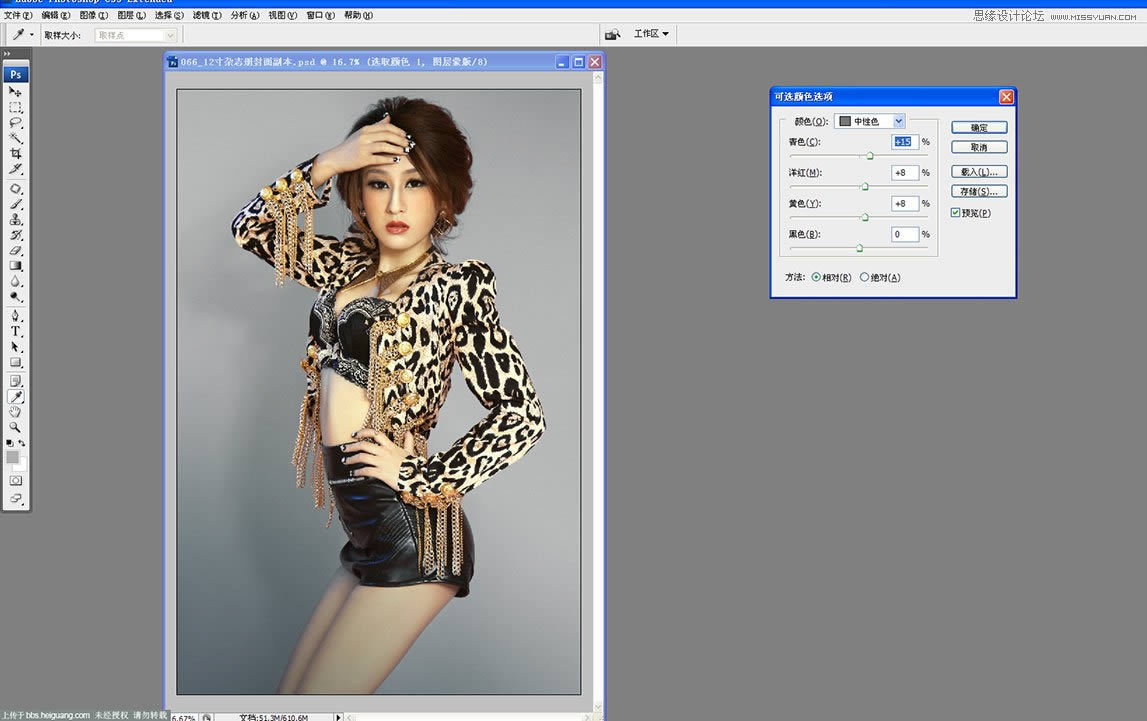Open the 滤镜(T) menu
This screenshot has width=1147, height=721.
[x=207, y=15]
